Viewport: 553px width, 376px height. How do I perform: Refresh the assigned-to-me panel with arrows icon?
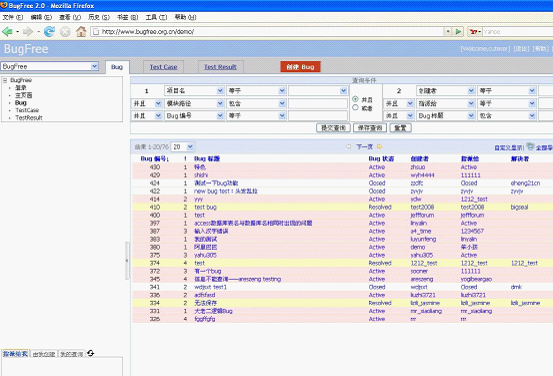pos(90,353)
